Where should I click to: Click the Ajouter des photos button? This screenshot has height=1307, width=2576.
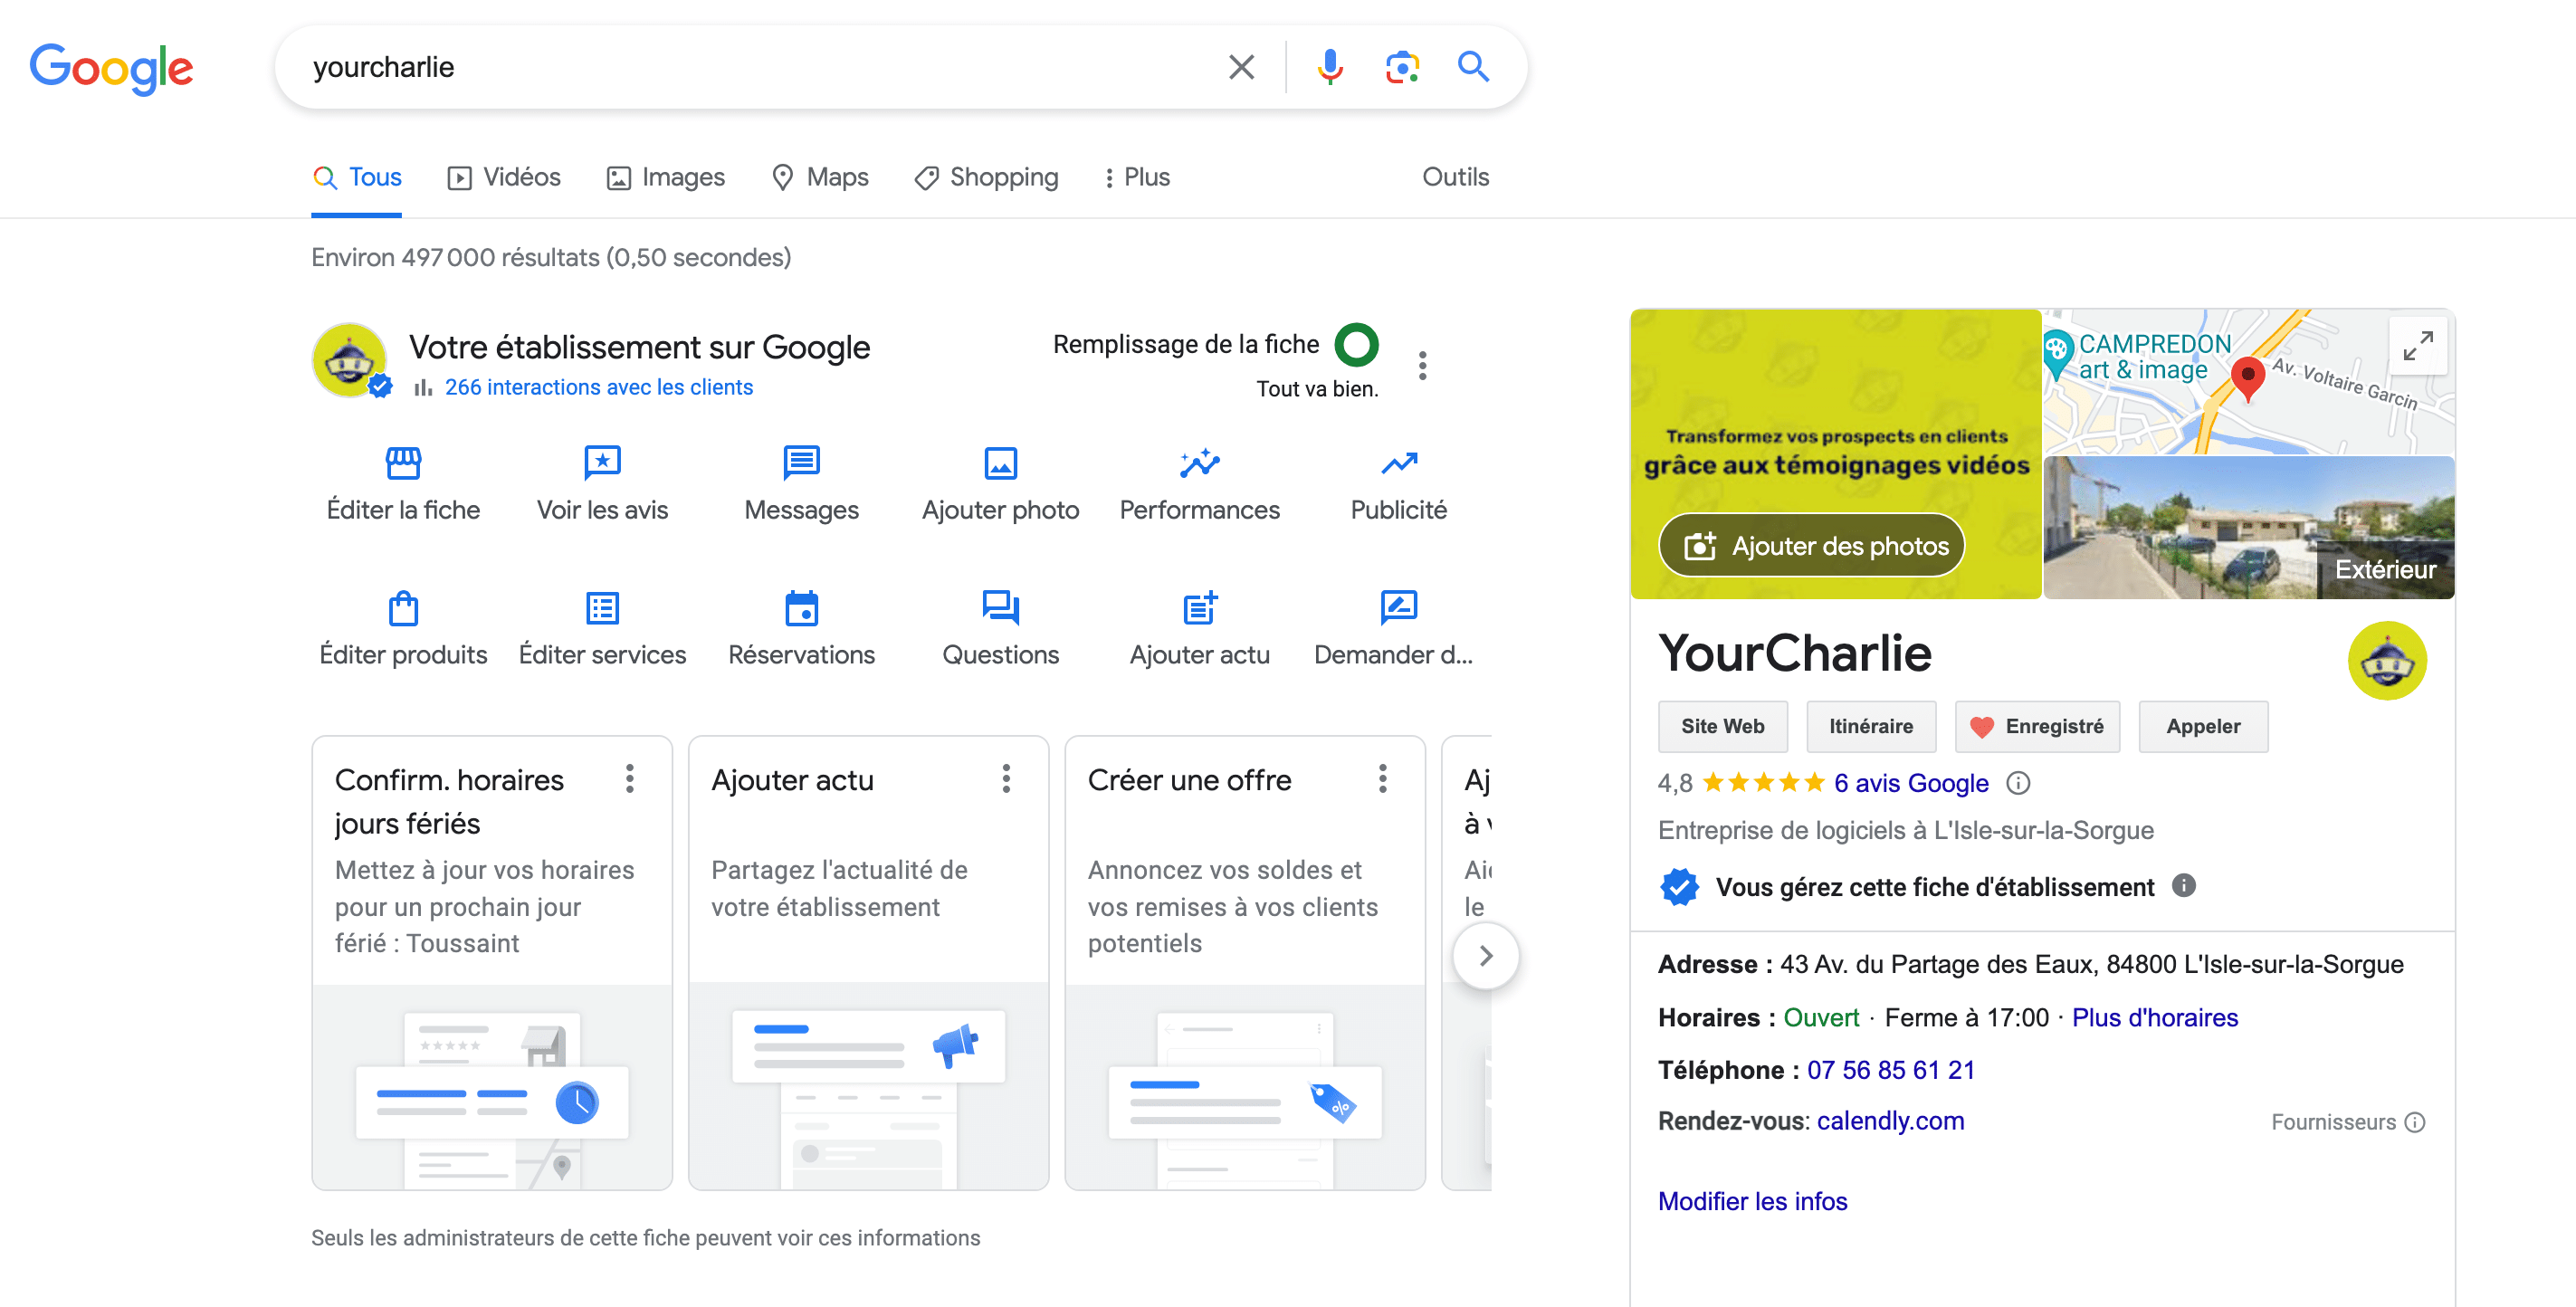pyautogui.click(x=1811, y=545)
